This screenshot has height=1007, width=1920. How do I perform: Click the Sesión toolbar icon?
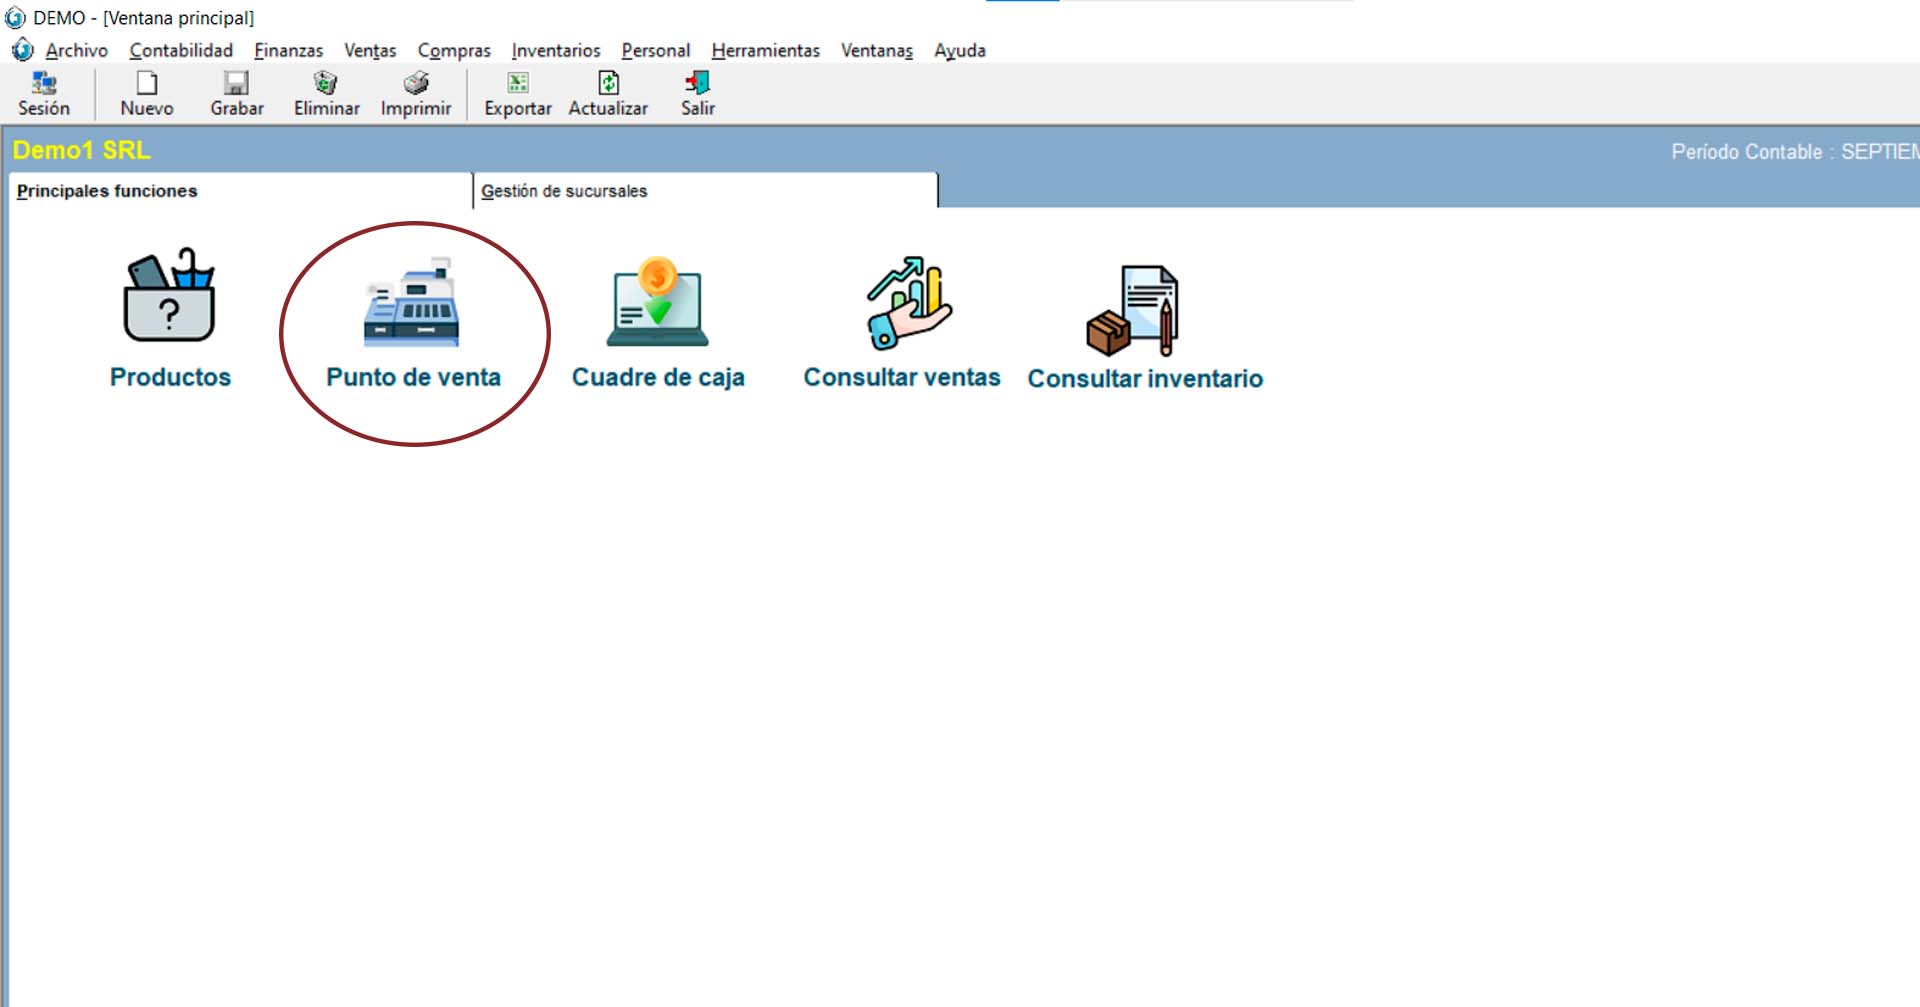(x=44, y=84)
